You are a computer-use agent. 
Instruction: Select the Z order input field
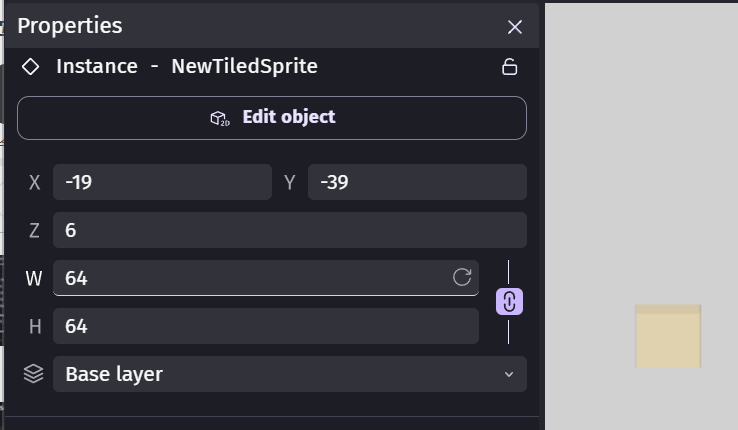click(x=289, y=230)
